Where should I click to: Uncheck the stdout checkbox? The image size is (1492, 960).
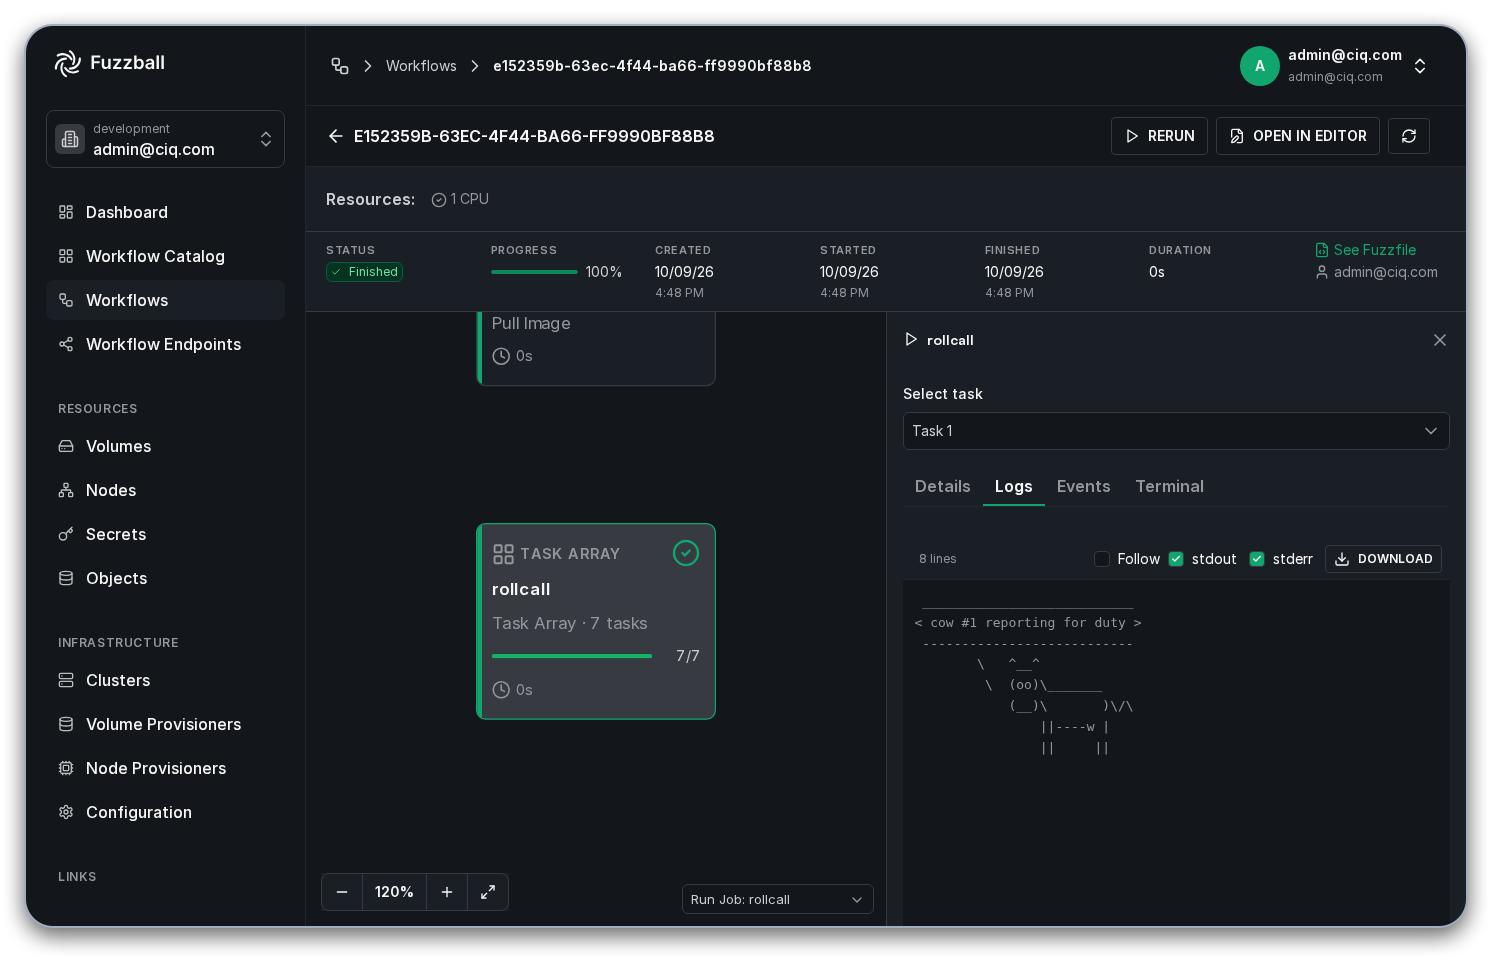point(1176,559)
